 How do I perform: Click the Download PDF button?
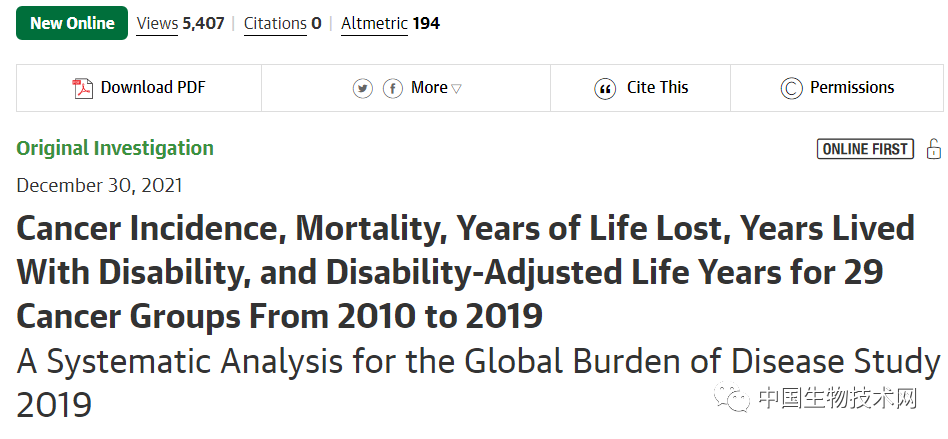tap(139, 88)
